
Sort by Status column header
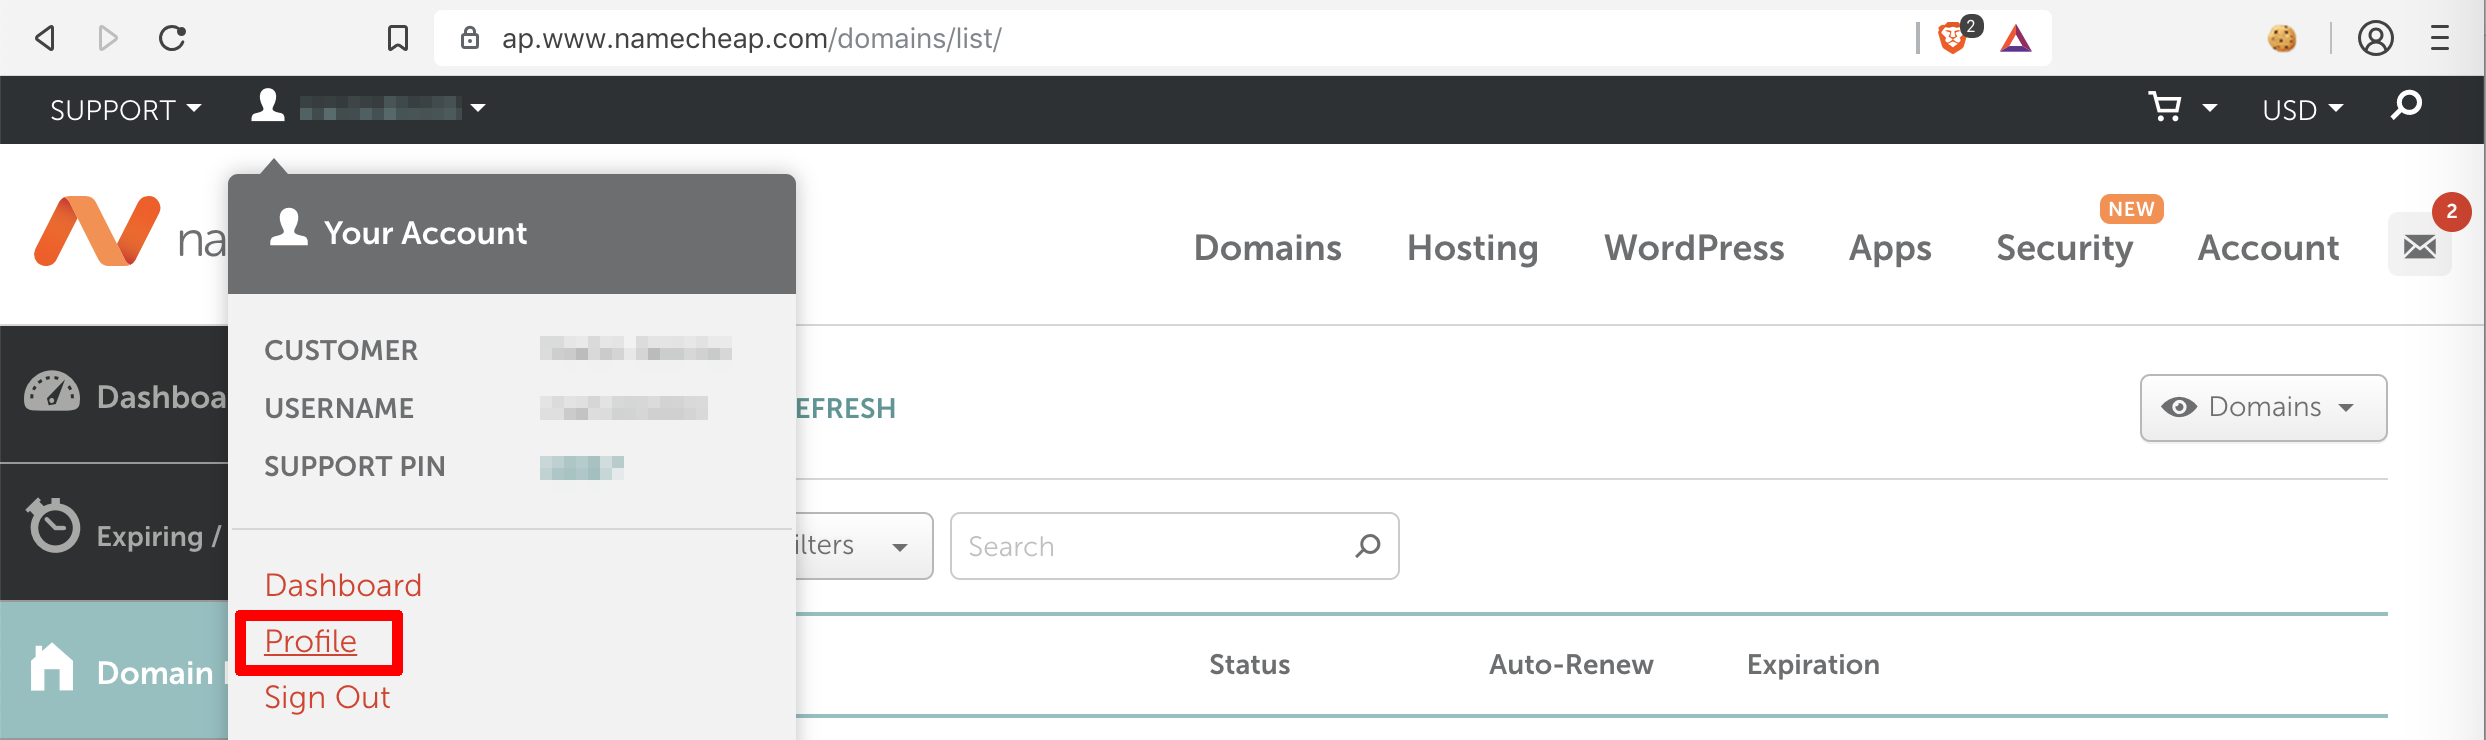coord(1249,665)
